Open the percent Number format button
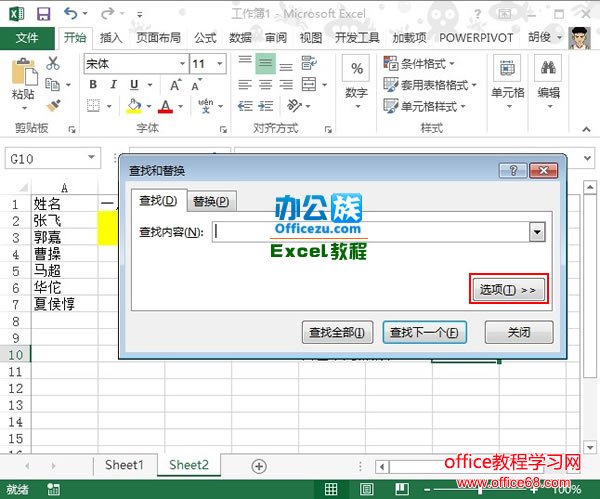The image size is (600, 499). tap(357, 68)
